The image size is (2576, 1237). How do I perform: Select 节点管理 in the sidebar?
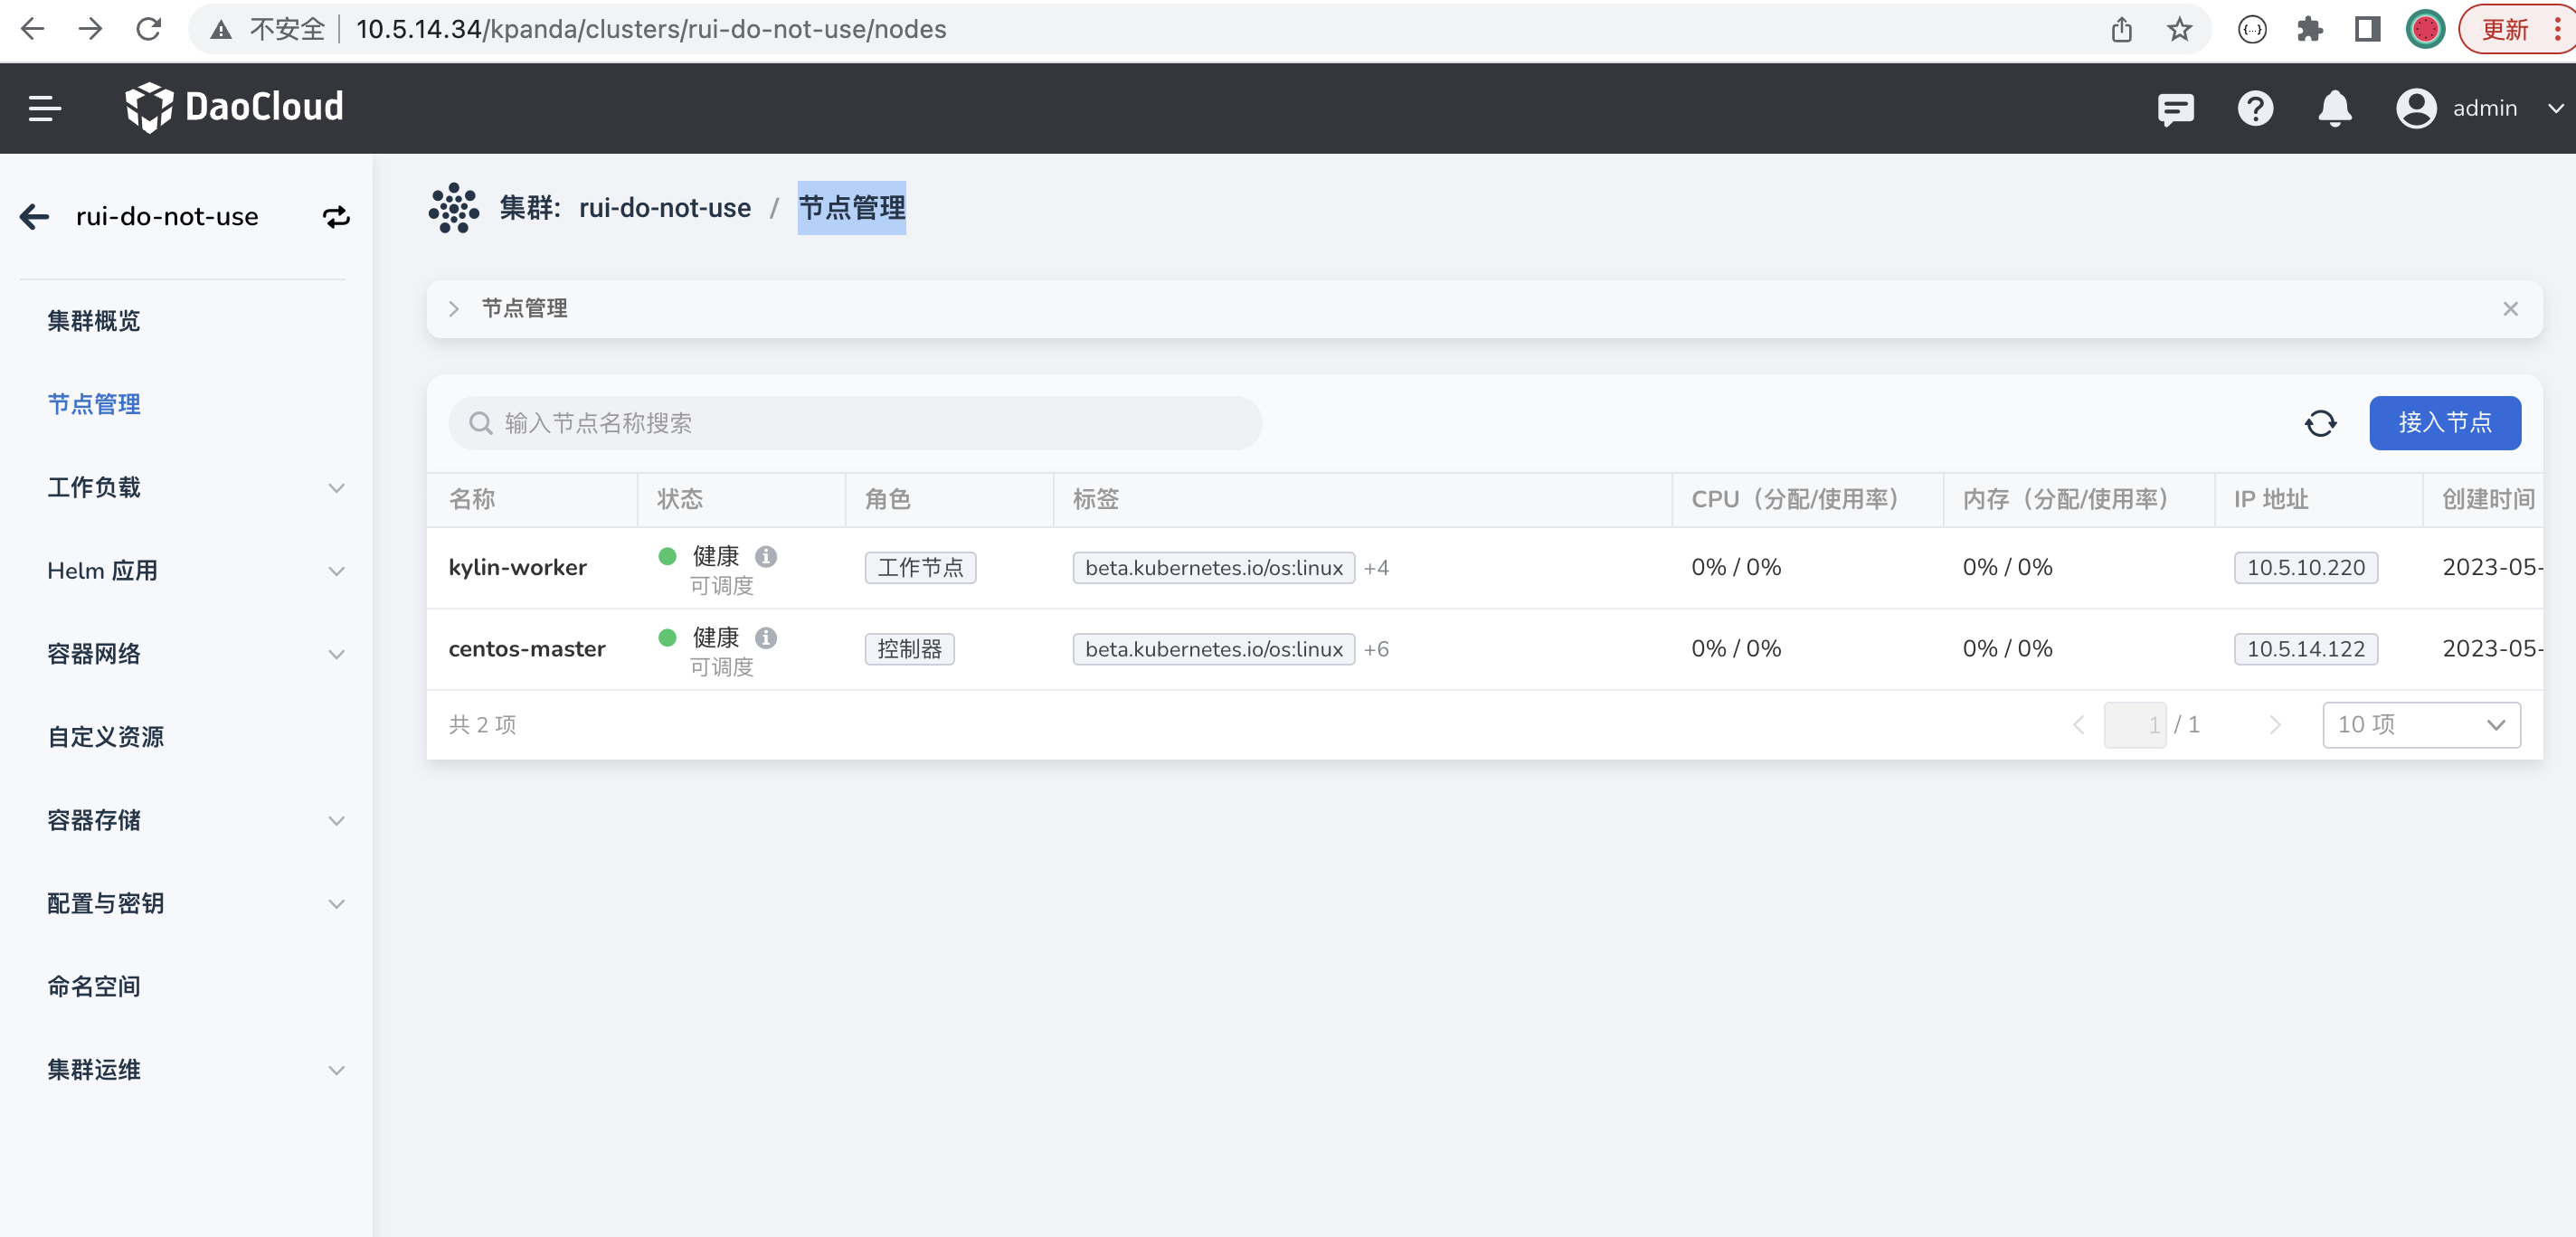[94, 404]
